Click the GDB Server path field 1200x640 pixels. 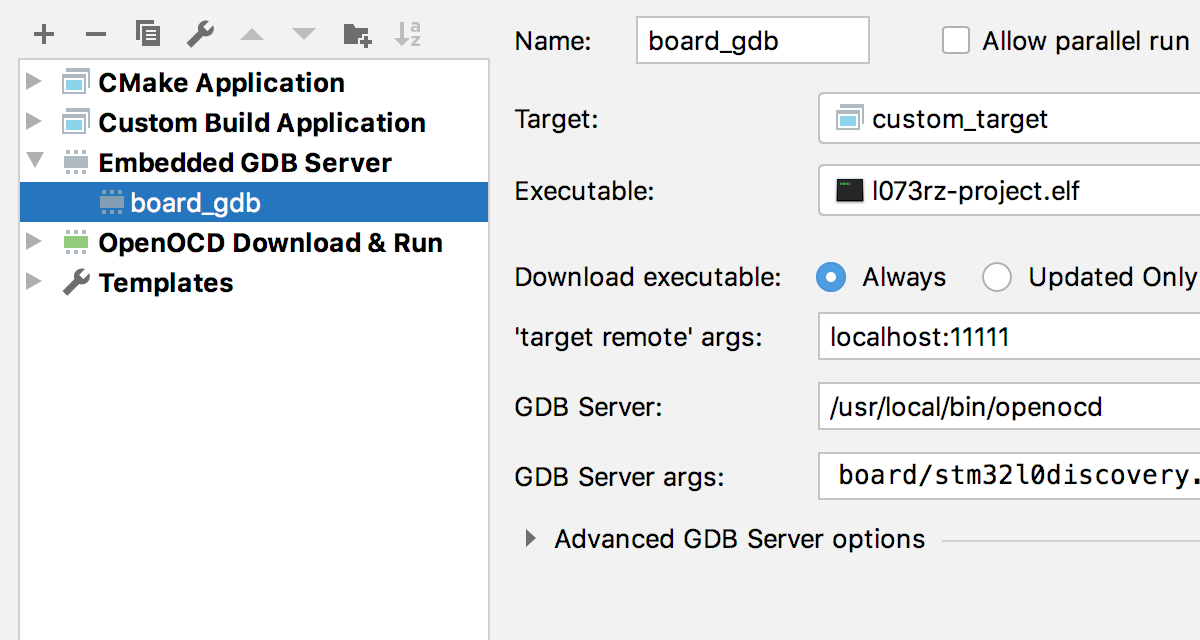tap(1009, 407)
